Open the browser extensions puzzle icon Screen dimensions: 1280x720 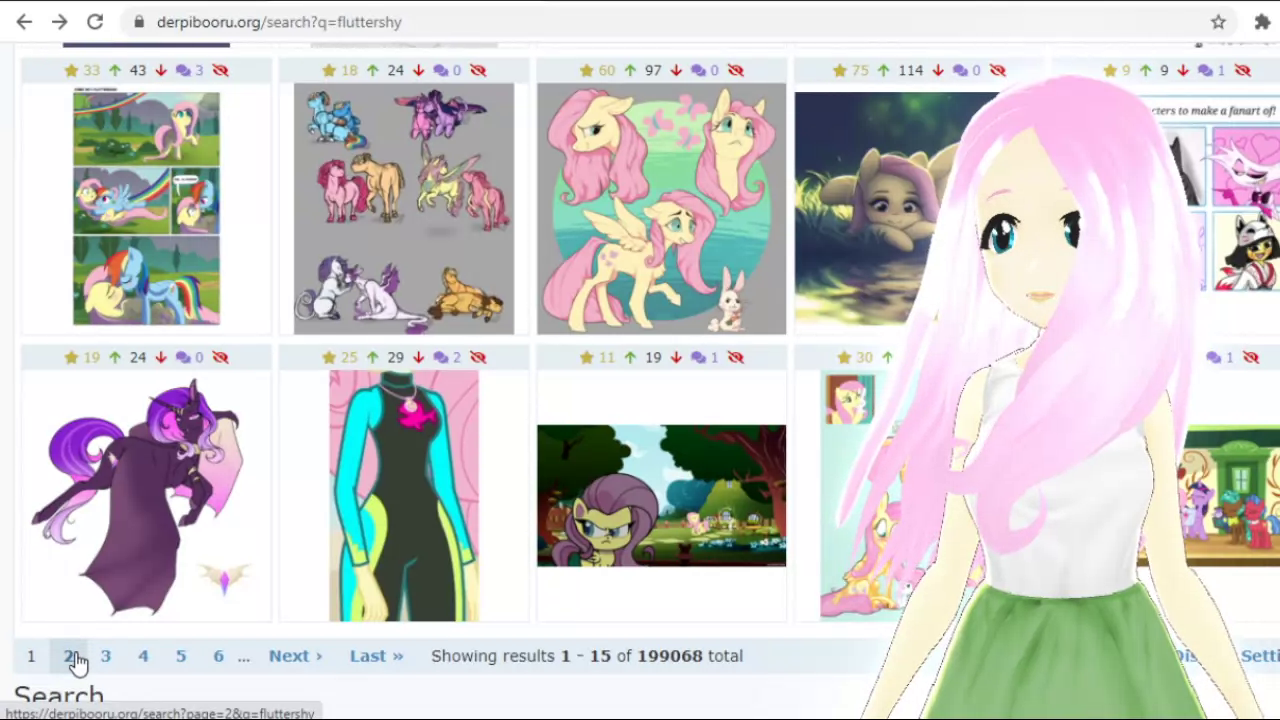(x=1262, y=21)
